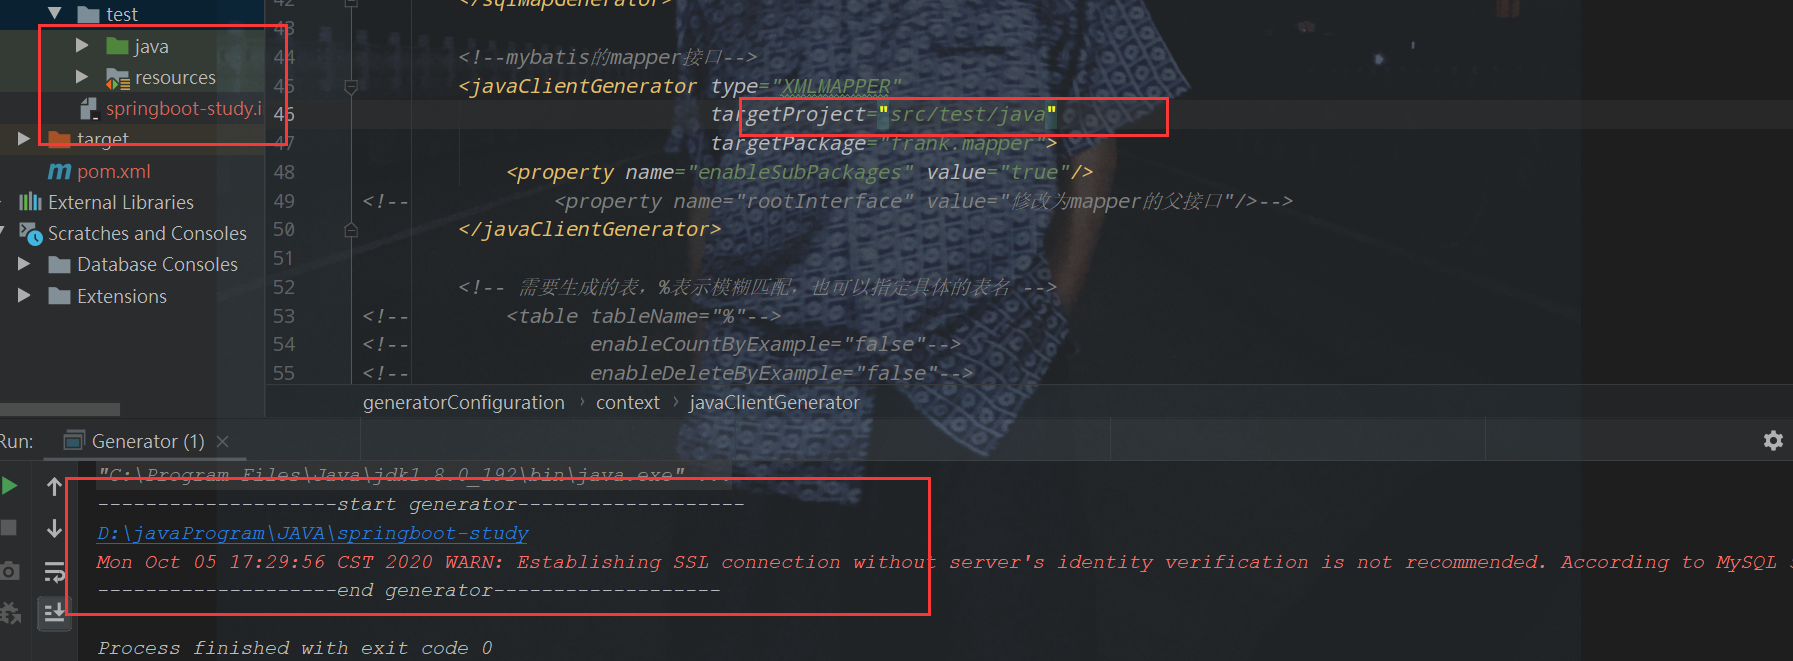The width and height of the screenshot is (1793, 661).
Task: Click the tableName="%" commented line
Action: tap(643, 316)
